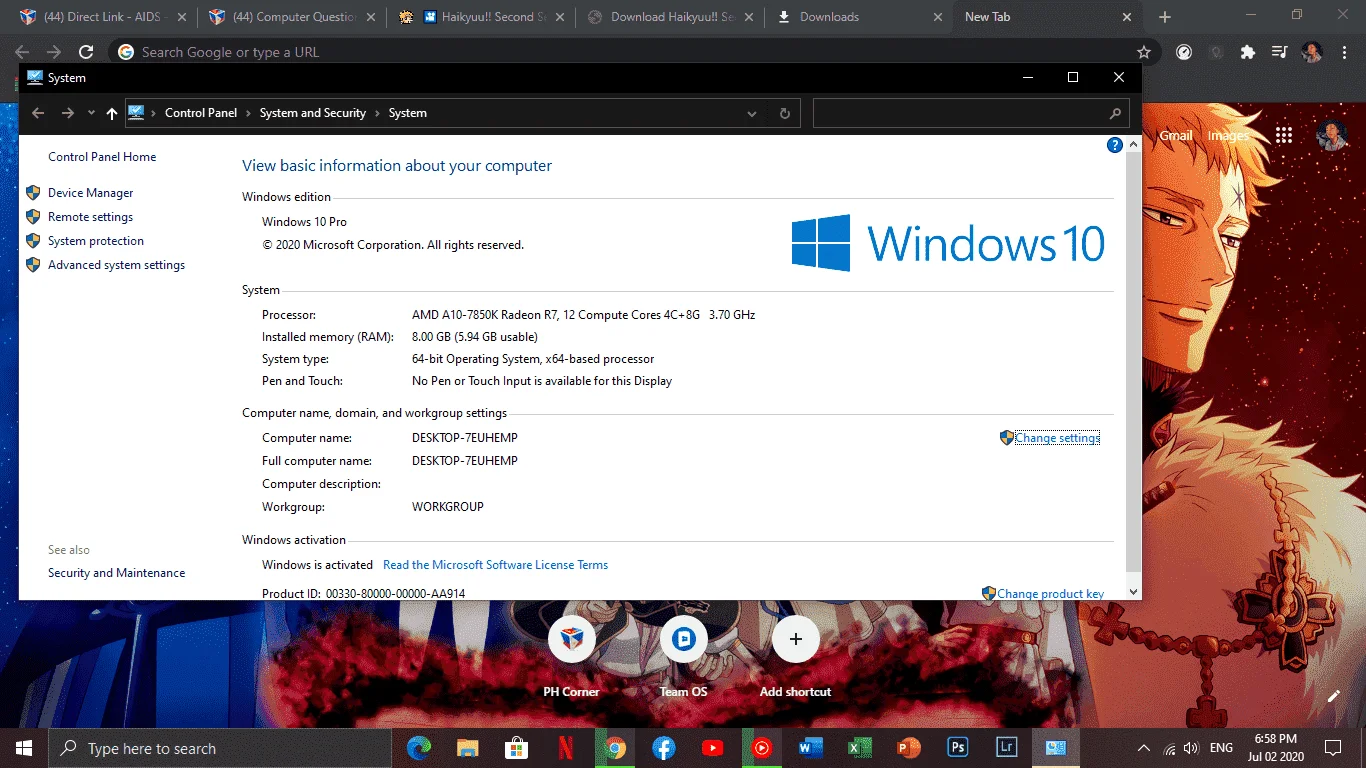The width and height of the screenshot is (1366, 768).
Task: Click the Control Panel search box
Action: point(971,113)
